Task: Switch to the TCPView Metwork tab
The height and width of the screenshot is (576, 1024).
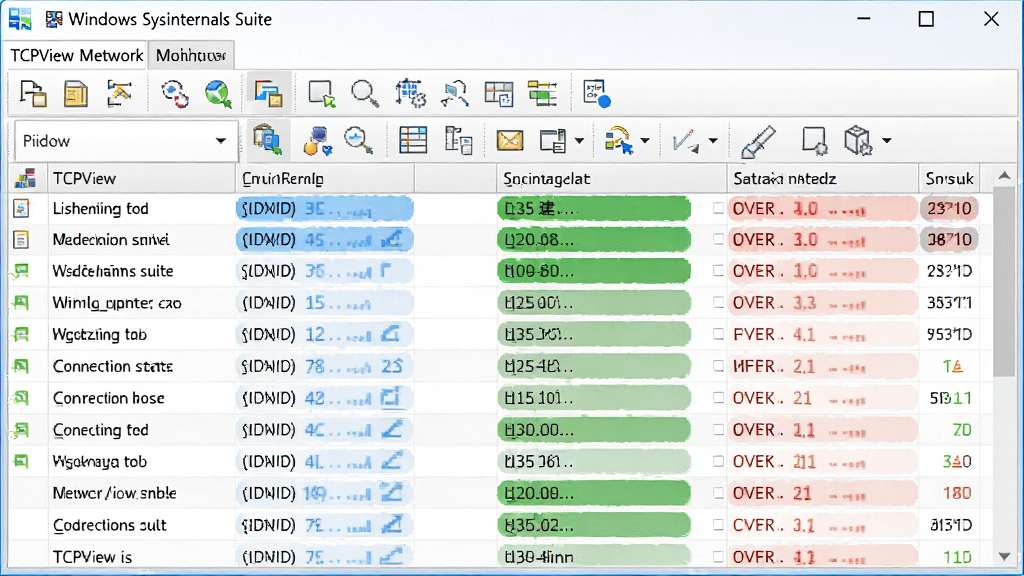Action: coord(76,56)
